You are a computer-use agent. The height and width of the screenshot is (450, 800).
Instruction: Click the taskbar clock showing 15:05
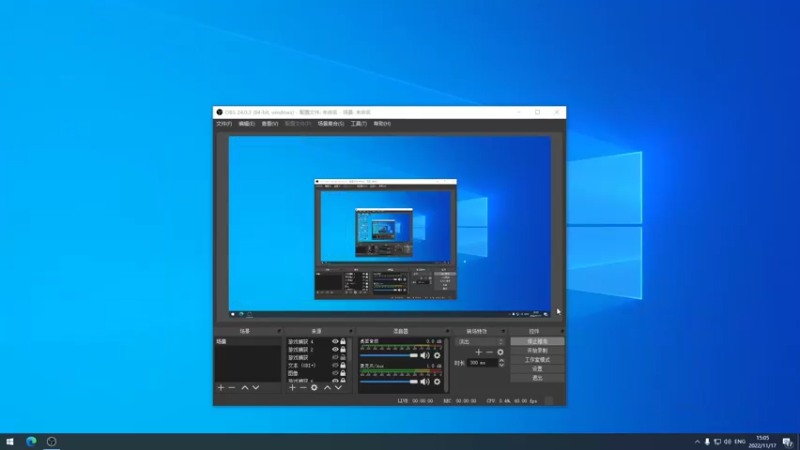point(762,442)
